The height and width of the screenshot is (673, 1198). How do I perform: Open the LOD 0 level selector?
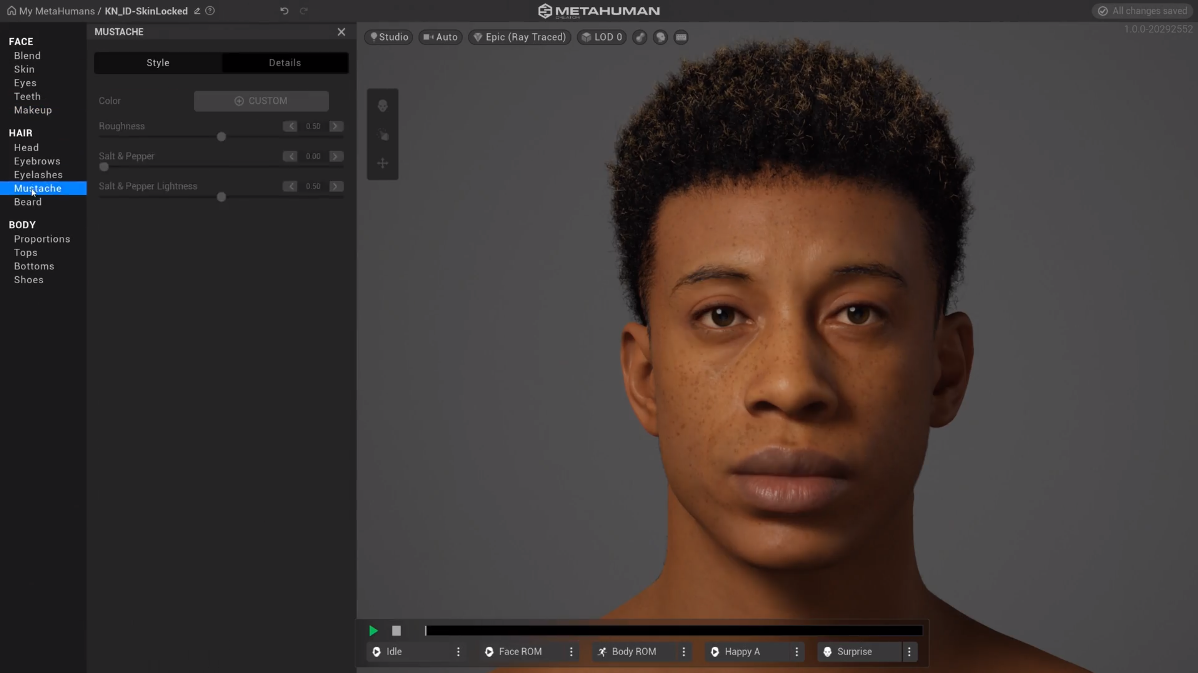602,37
